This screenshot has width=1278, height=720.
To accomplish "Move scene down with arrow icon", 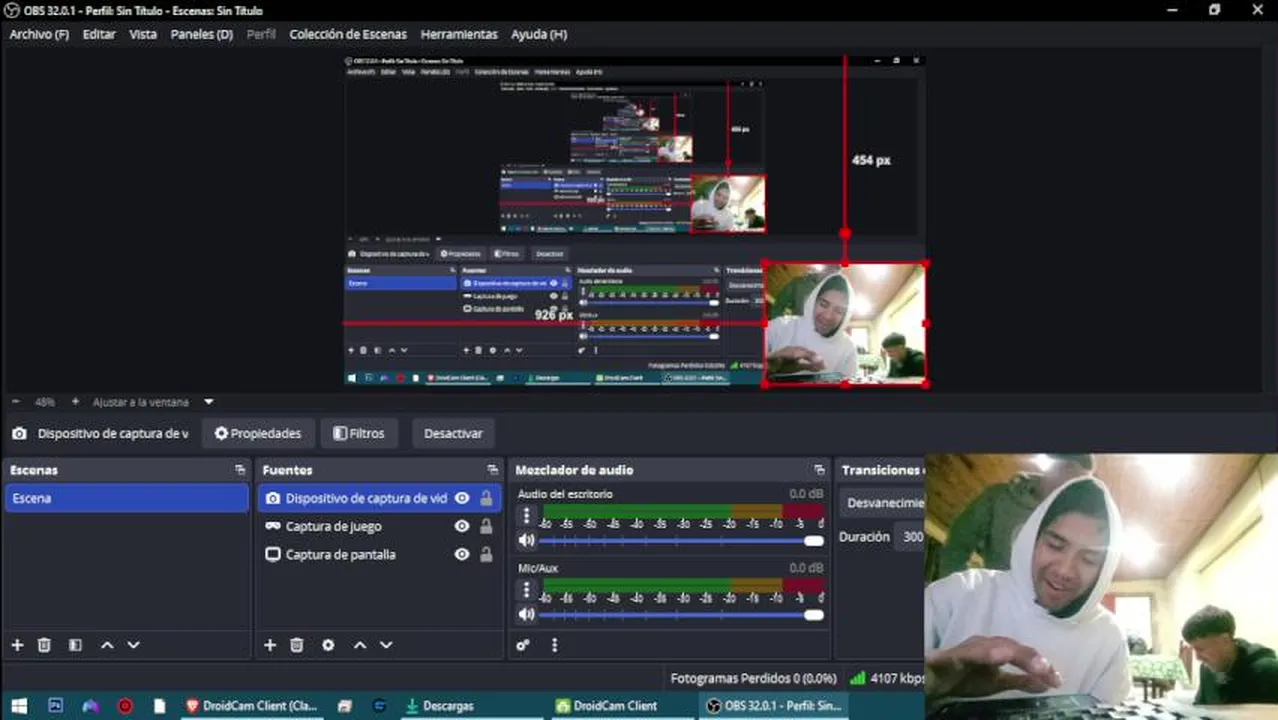I will [x=133, y=645].
